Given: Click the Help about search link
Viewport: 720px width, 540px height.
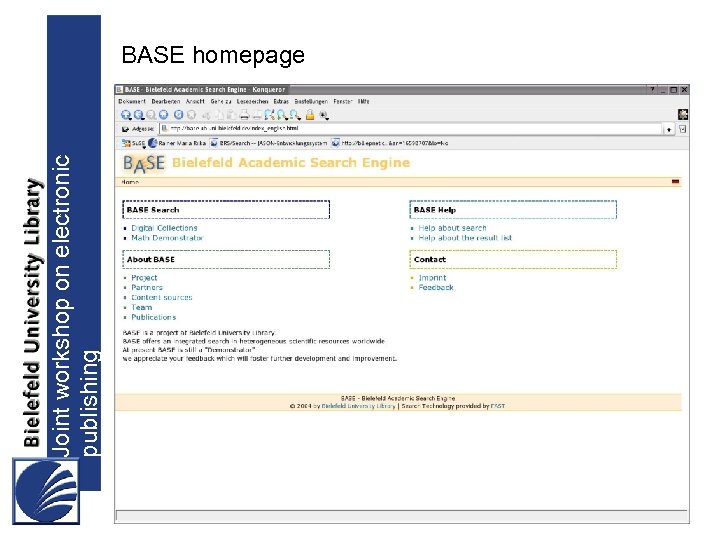Looking at the screenshot, I should point(452,228).
